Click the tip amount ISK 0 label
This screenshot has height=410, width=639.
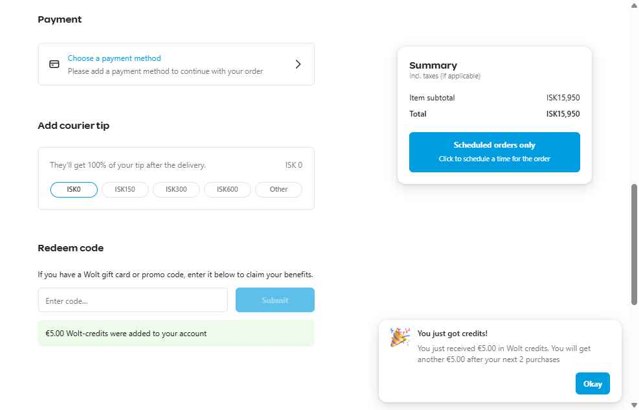tap(293, 165)
